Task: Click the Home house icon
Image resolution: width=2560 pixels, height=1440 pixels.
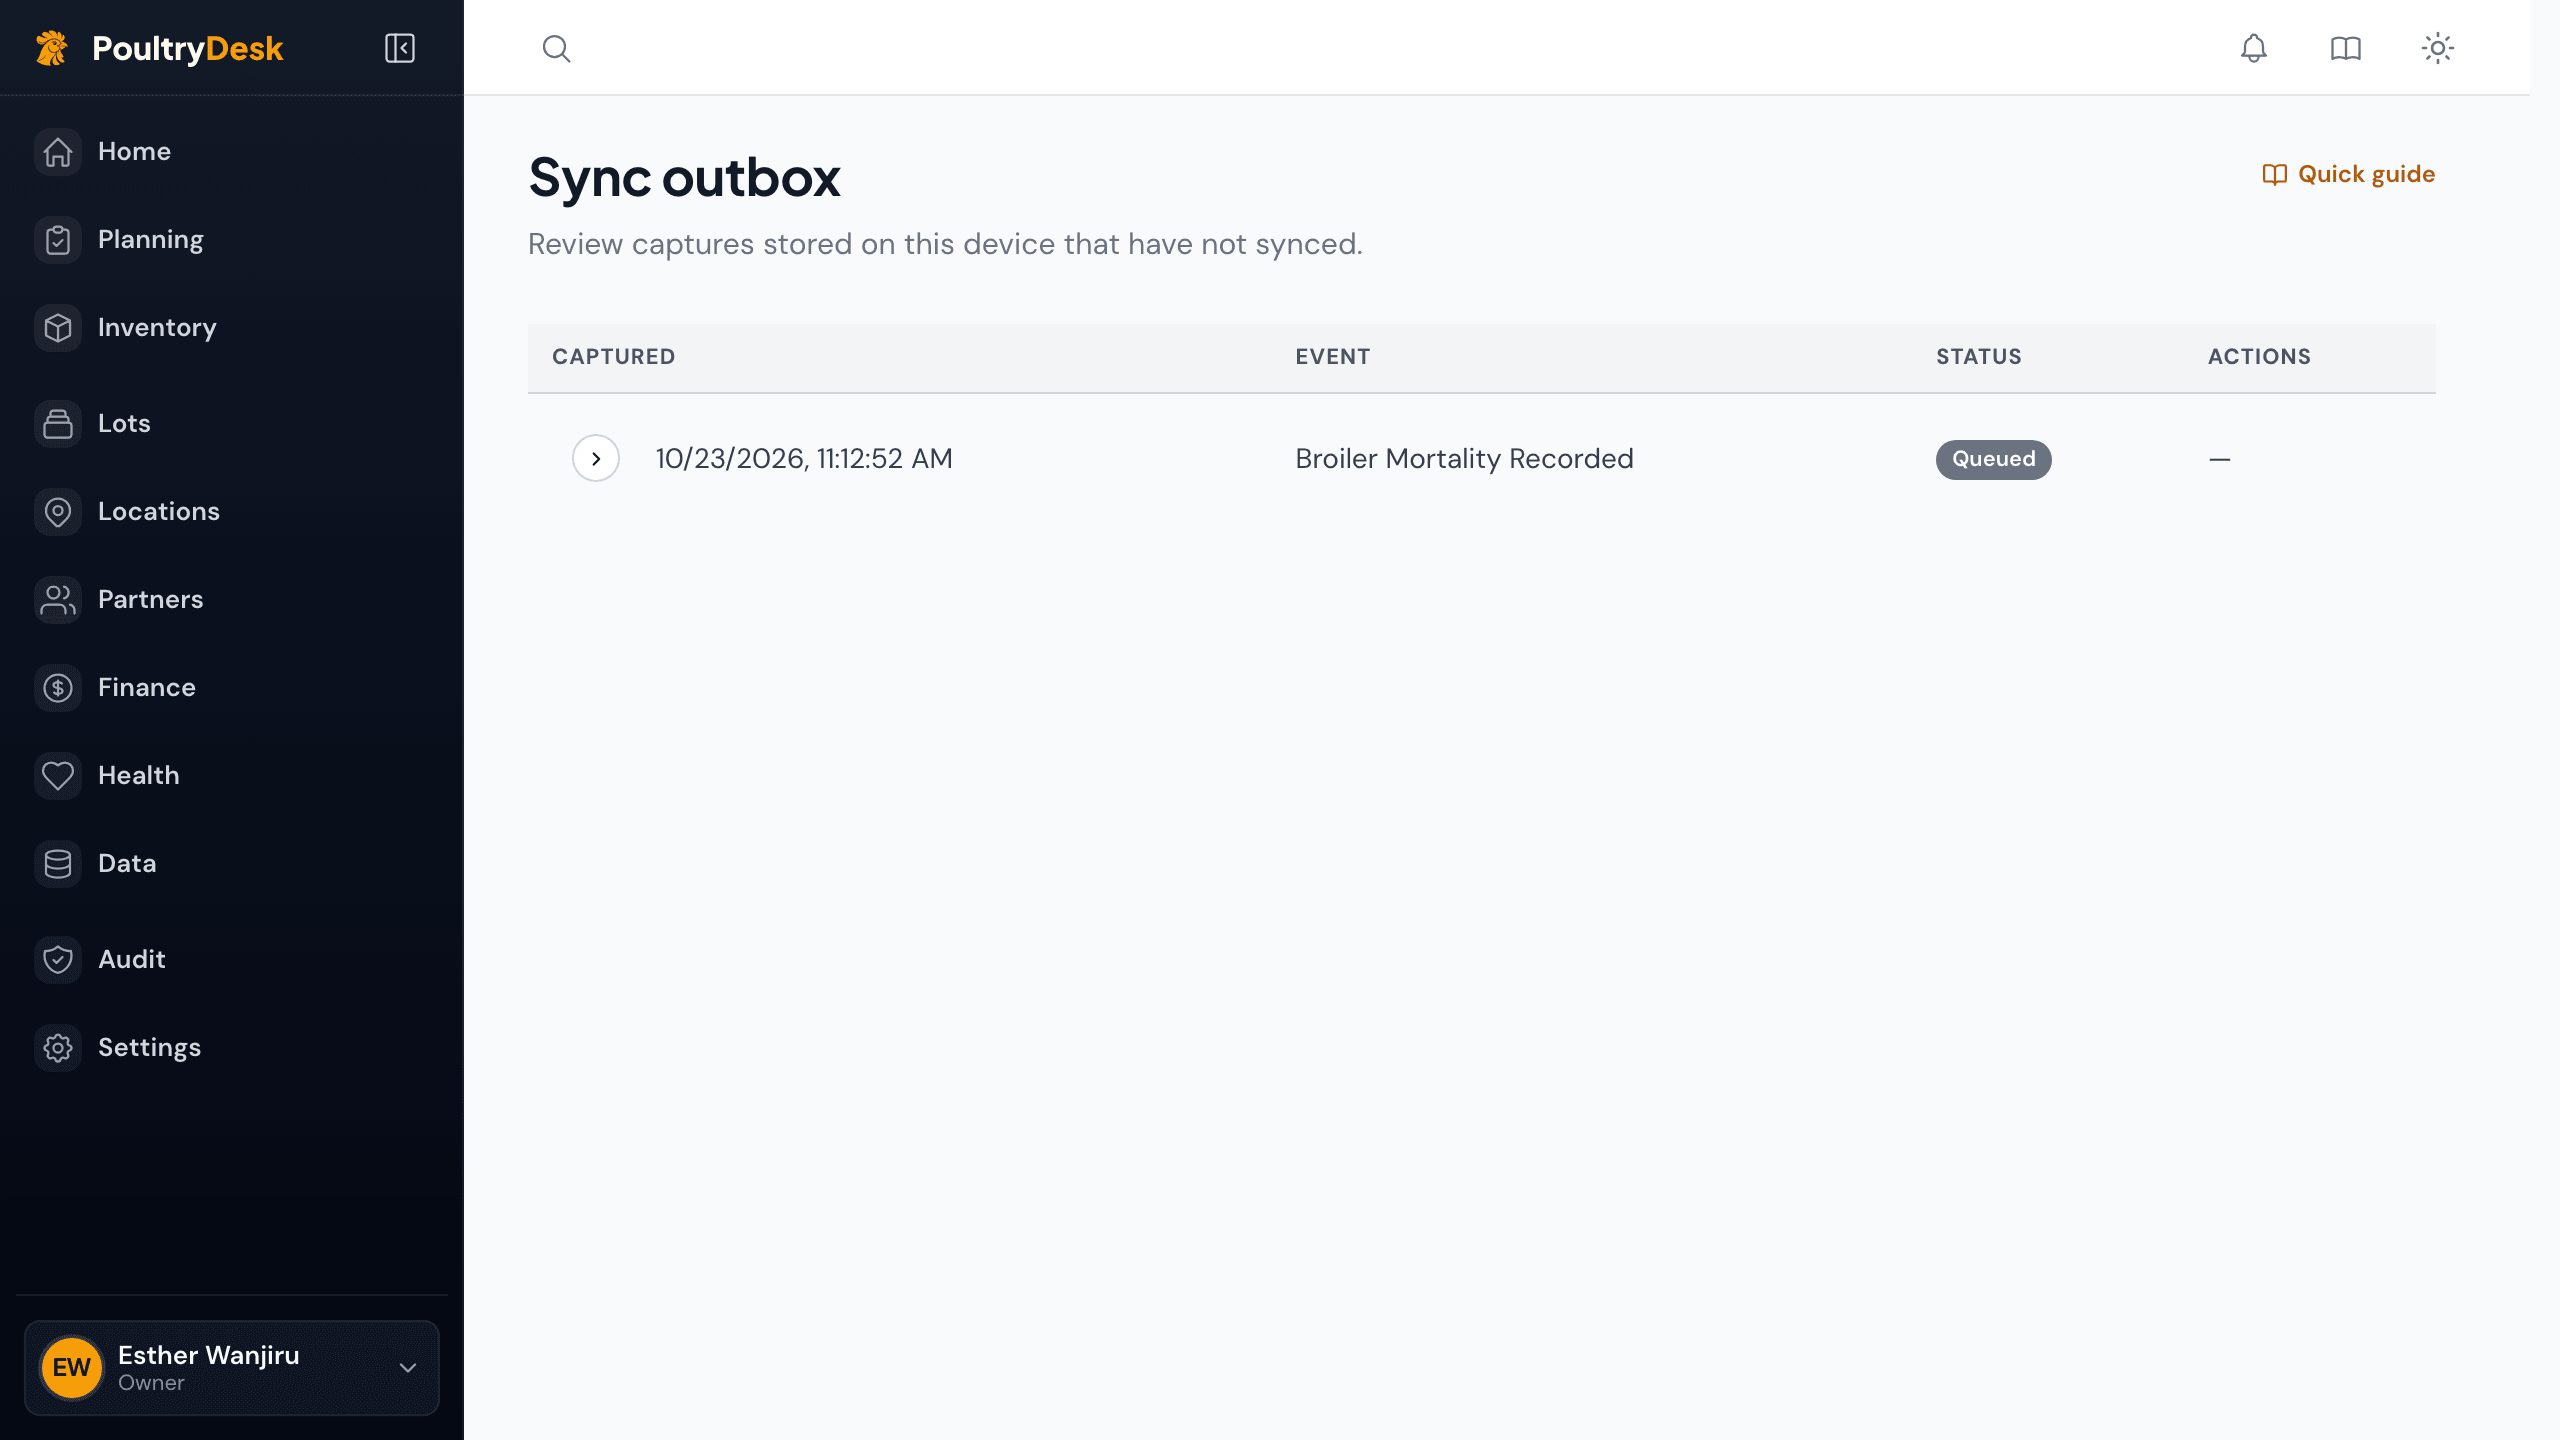Action: (x=58, y=152)
